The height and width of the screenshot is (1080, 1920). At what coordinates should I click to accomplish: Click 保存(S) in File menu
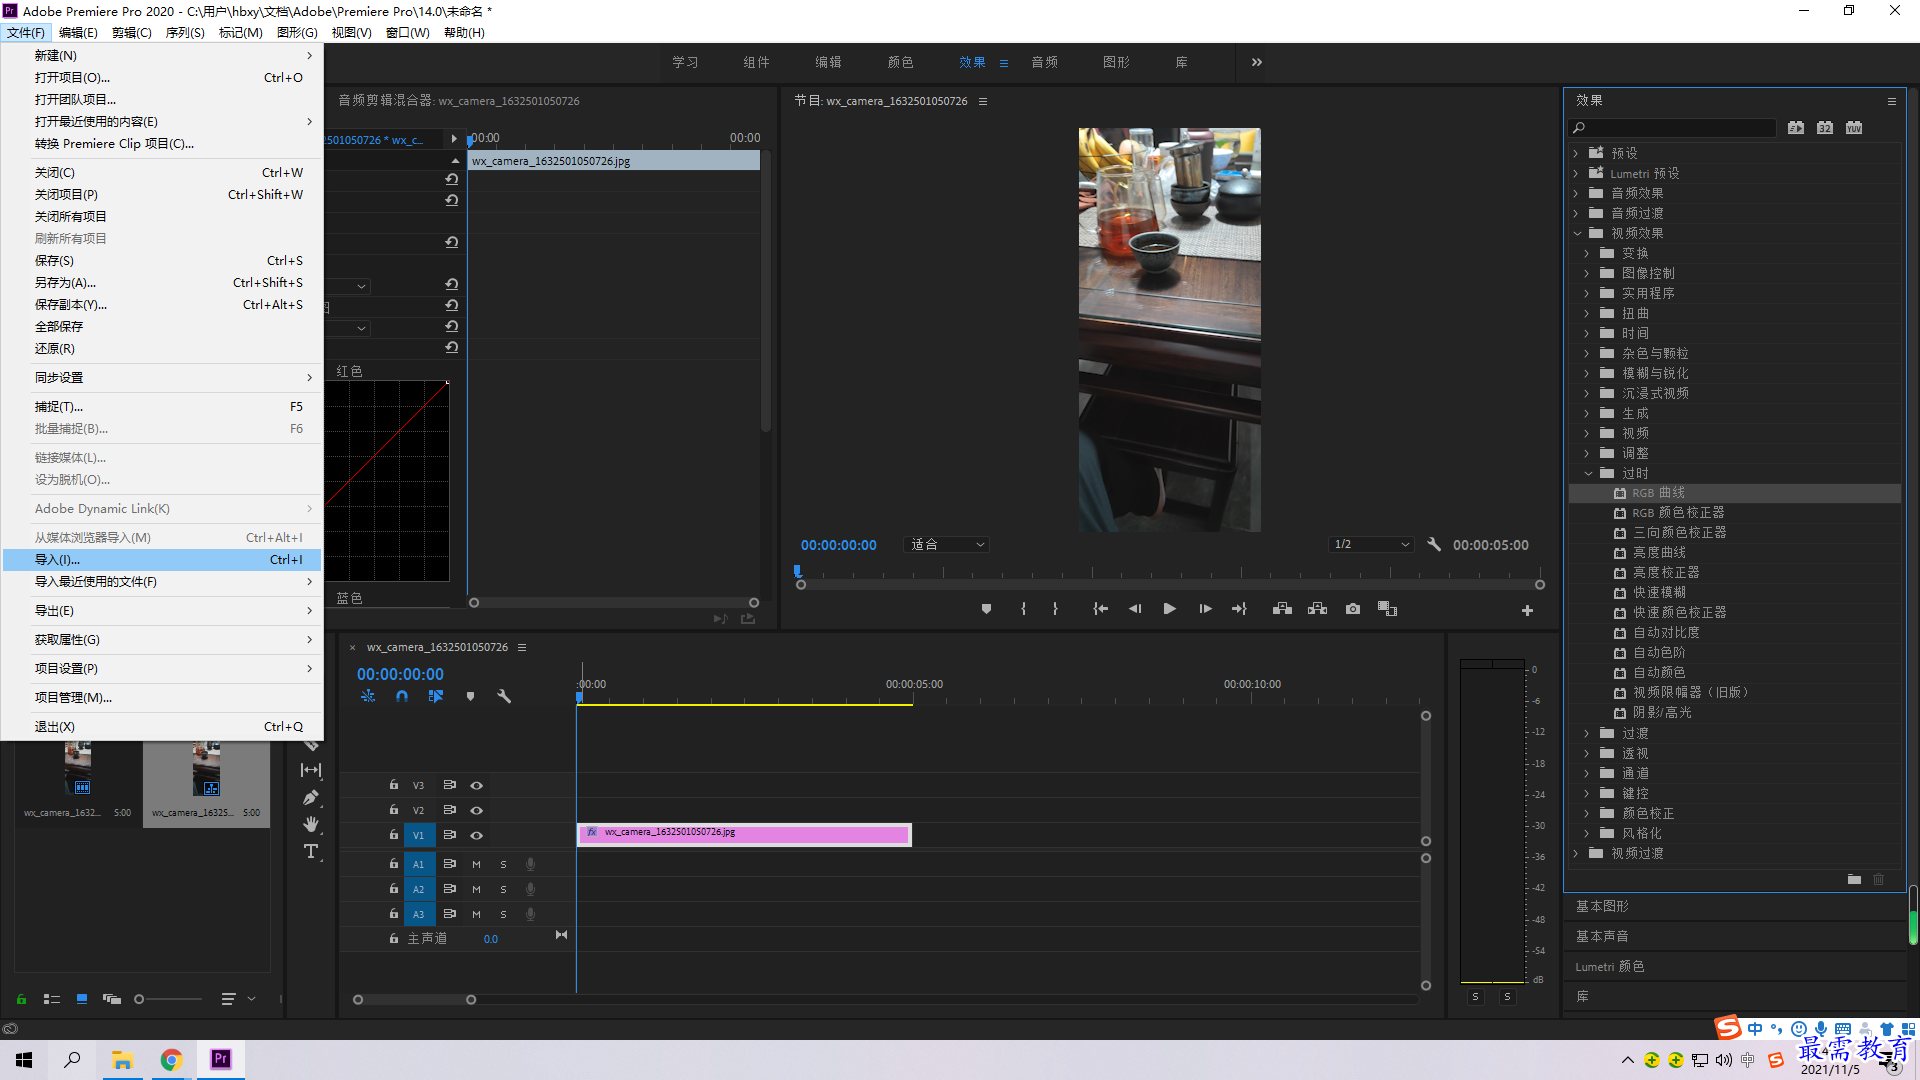(163, 261)
